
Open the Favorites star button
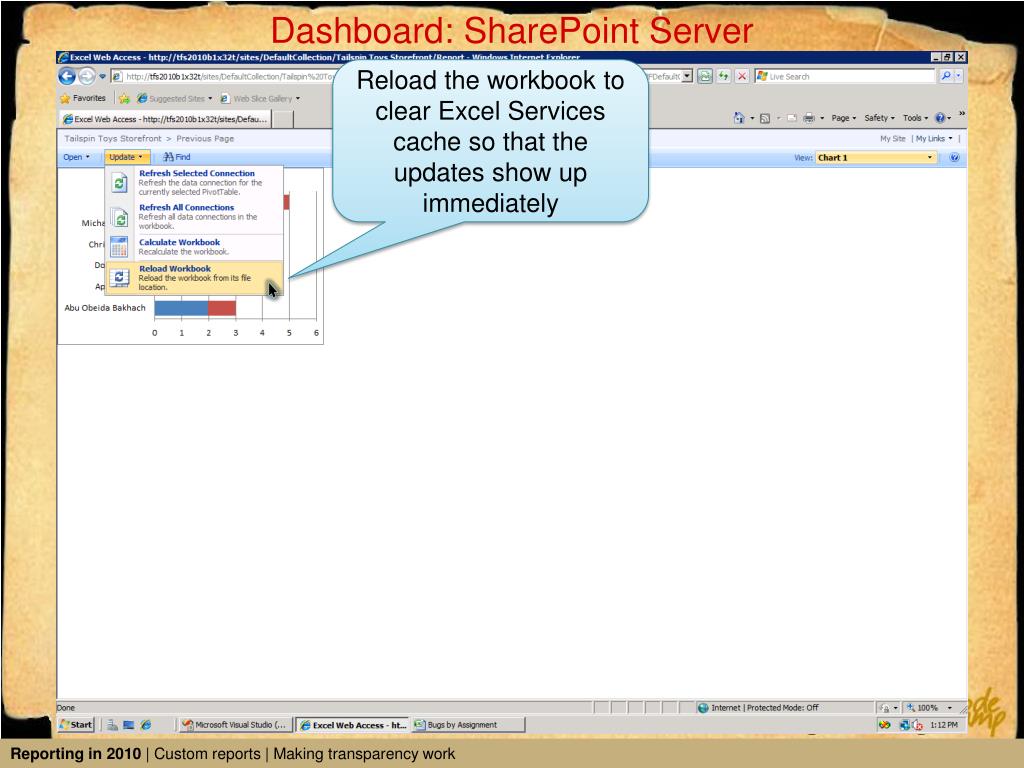83,99
